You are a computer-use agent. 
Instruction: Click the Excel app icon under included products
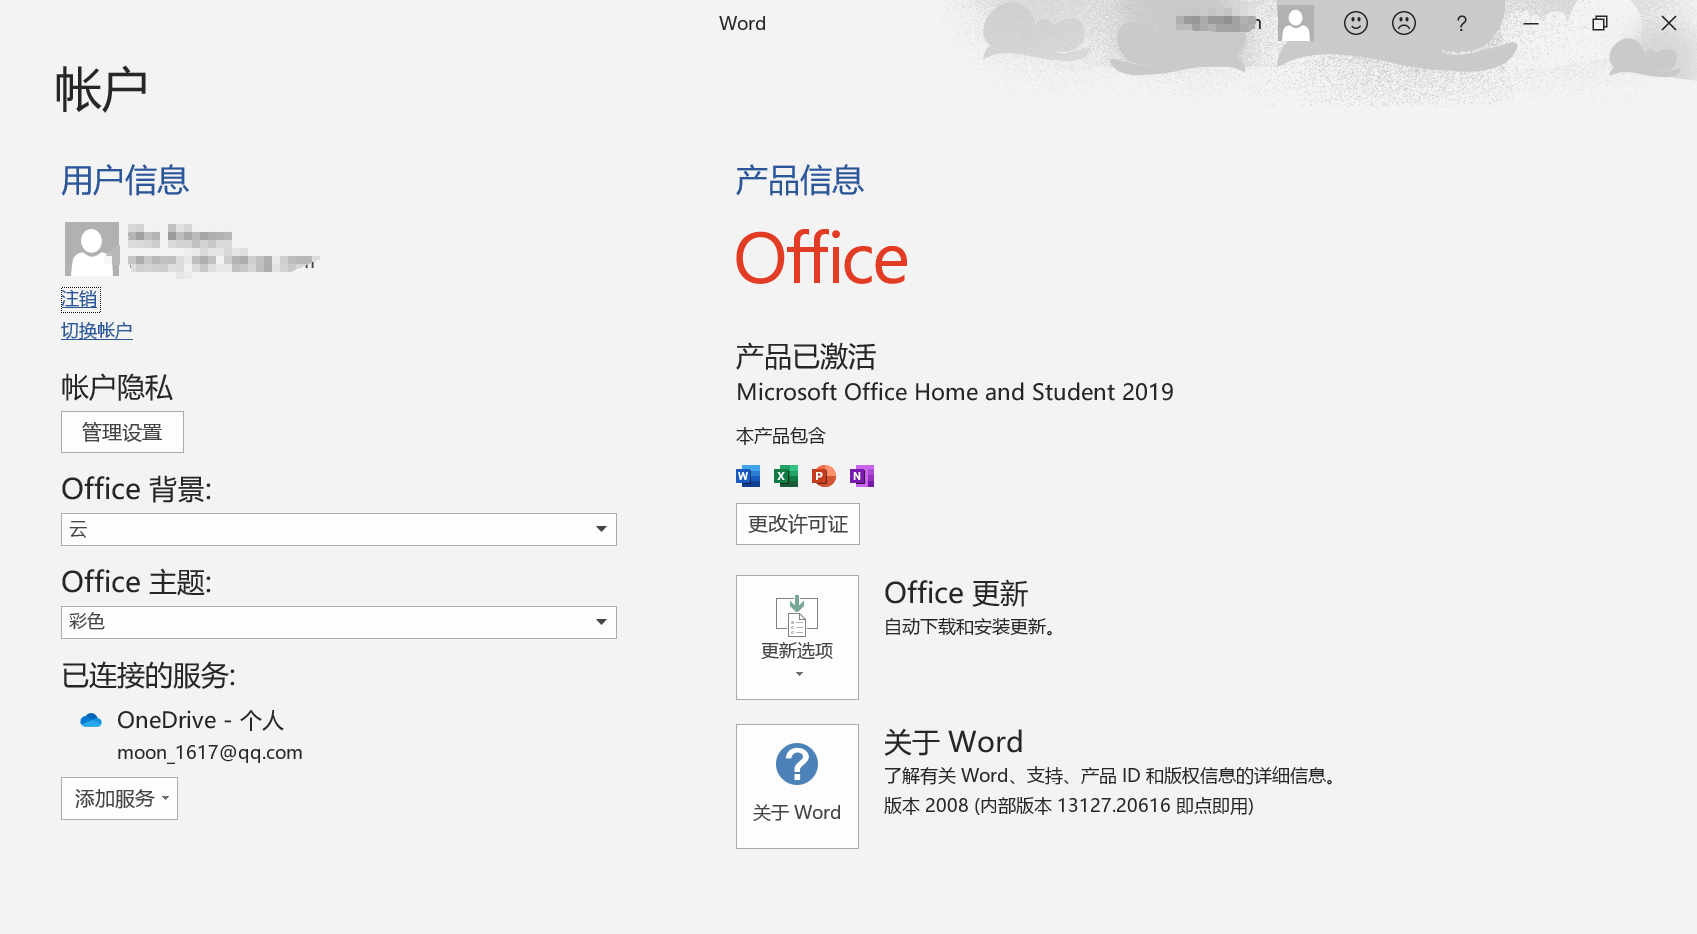pos(786,476)
